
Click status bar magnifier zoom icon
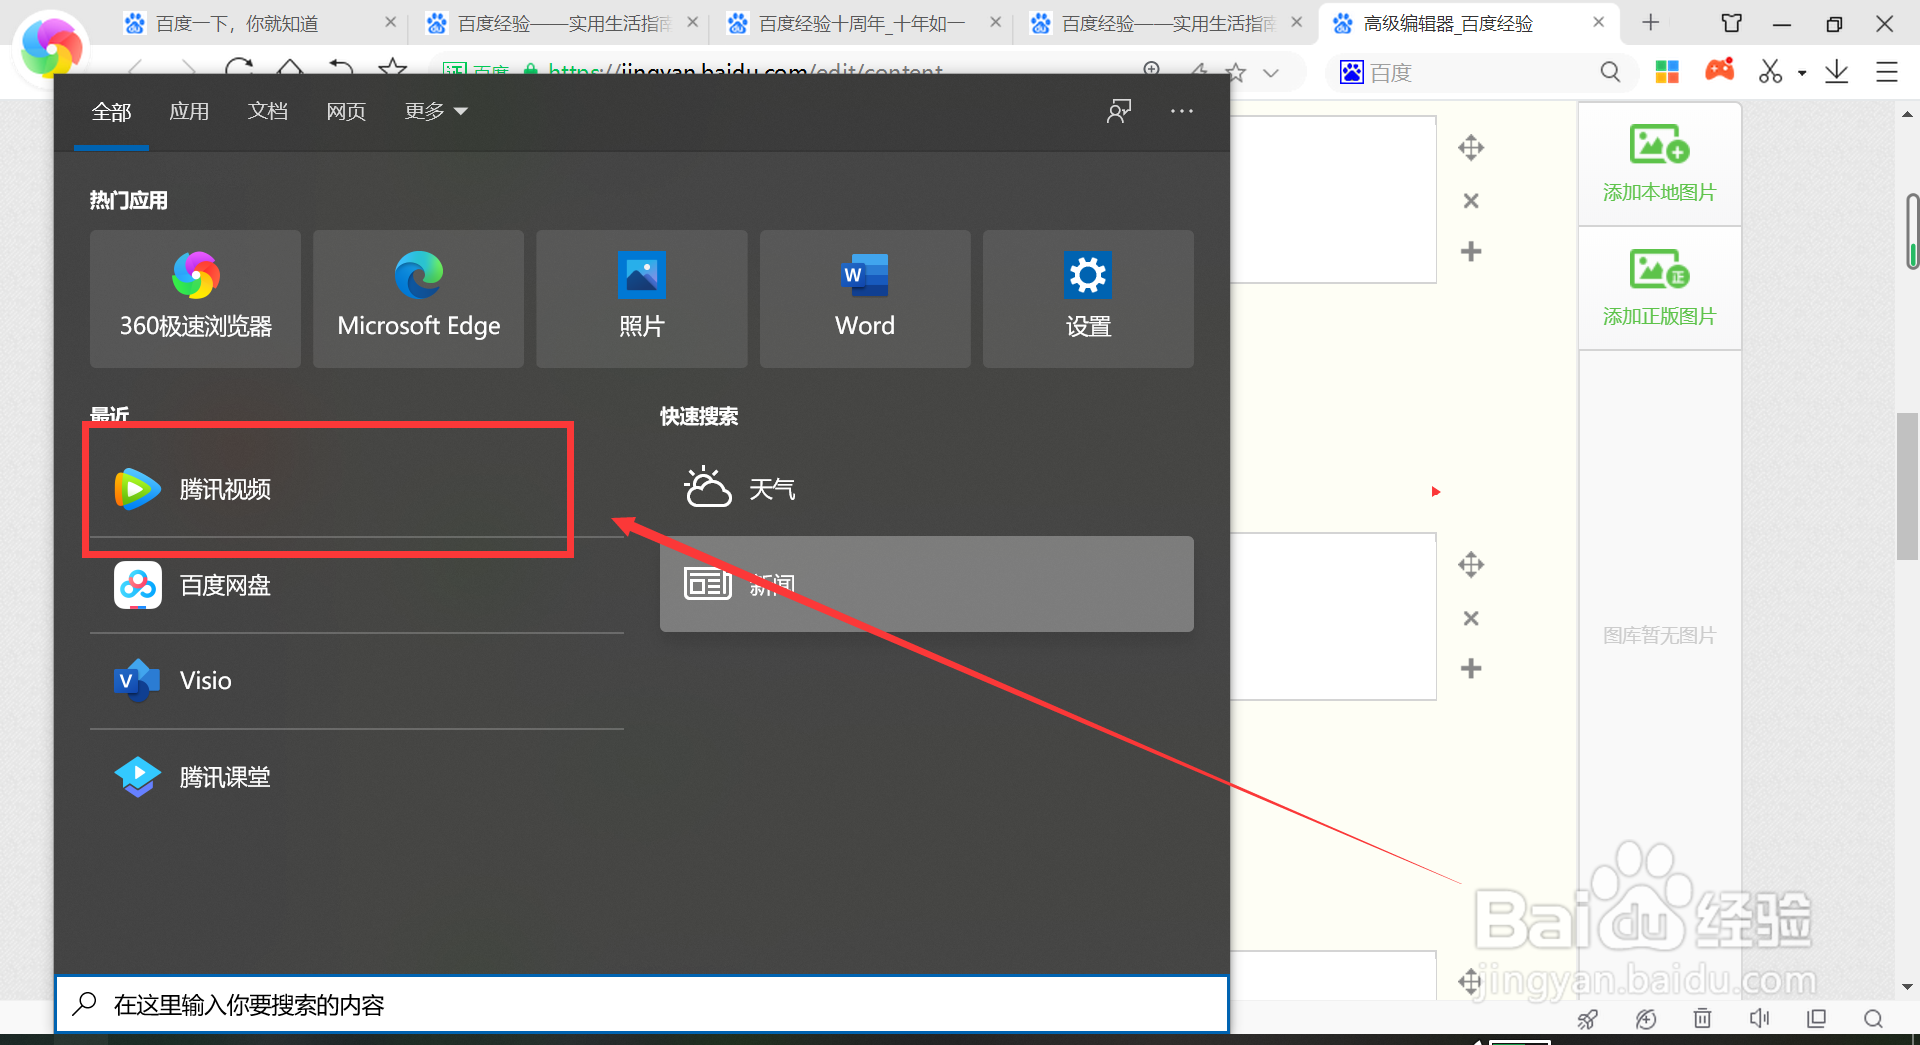tap(1874, 1019)
